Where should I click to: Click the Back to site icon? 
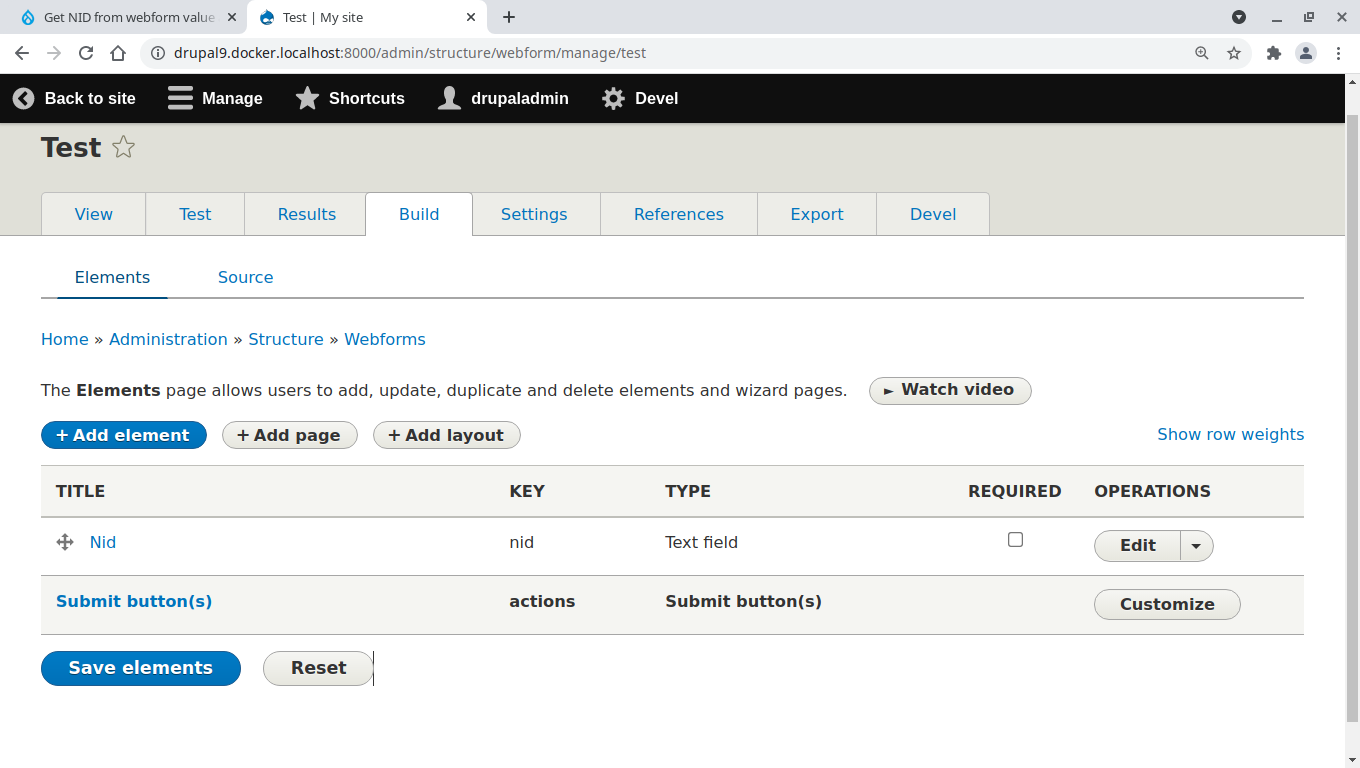tap(22, 98)
